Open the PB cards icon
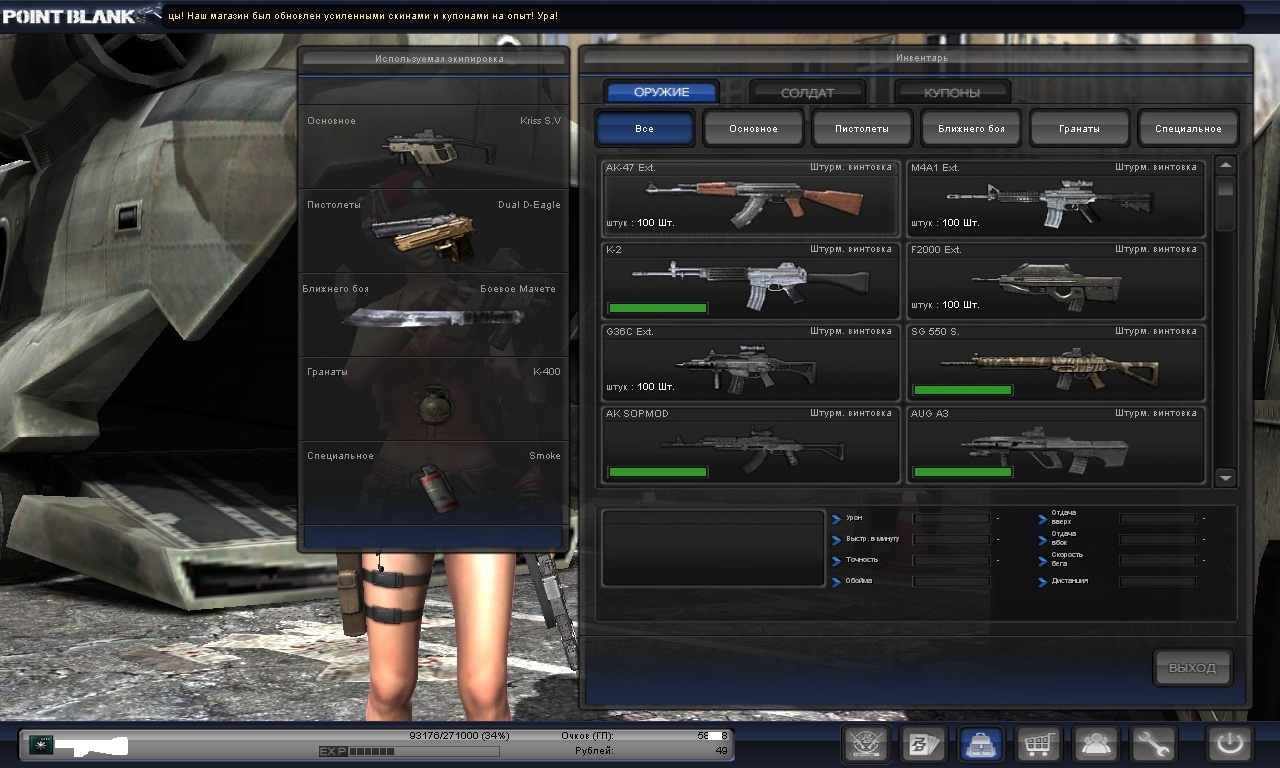1280x768 pixels. (x=924, y=744)
